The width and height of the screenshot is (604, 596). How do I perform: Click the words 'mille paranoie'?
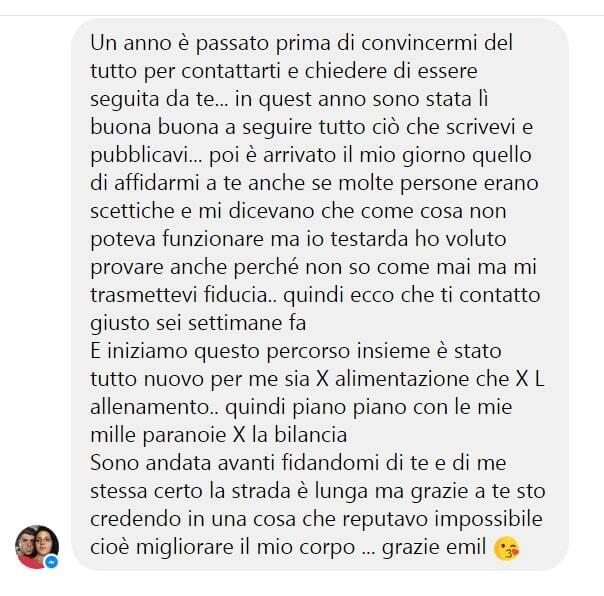tap(158, 436)
